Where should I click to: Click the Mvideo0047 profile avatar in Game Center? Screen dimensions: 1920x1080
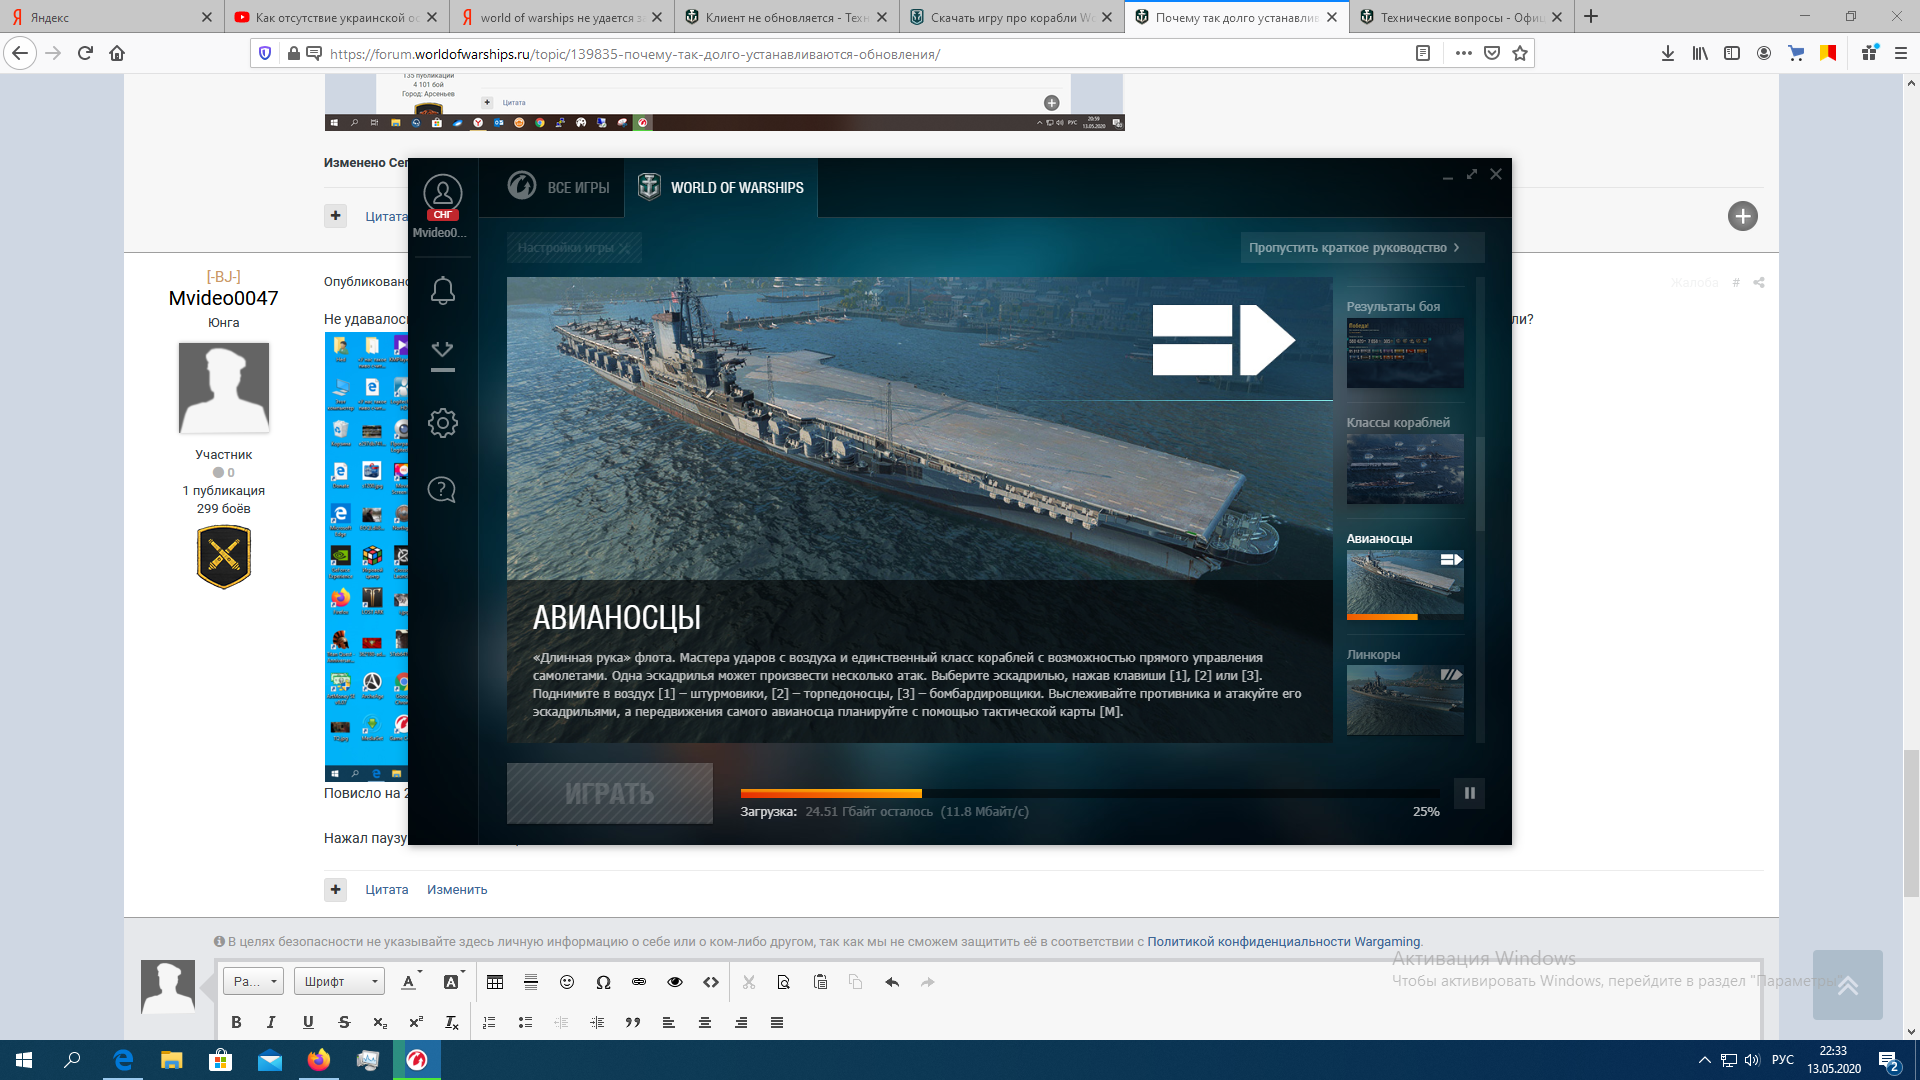[442, 194]
